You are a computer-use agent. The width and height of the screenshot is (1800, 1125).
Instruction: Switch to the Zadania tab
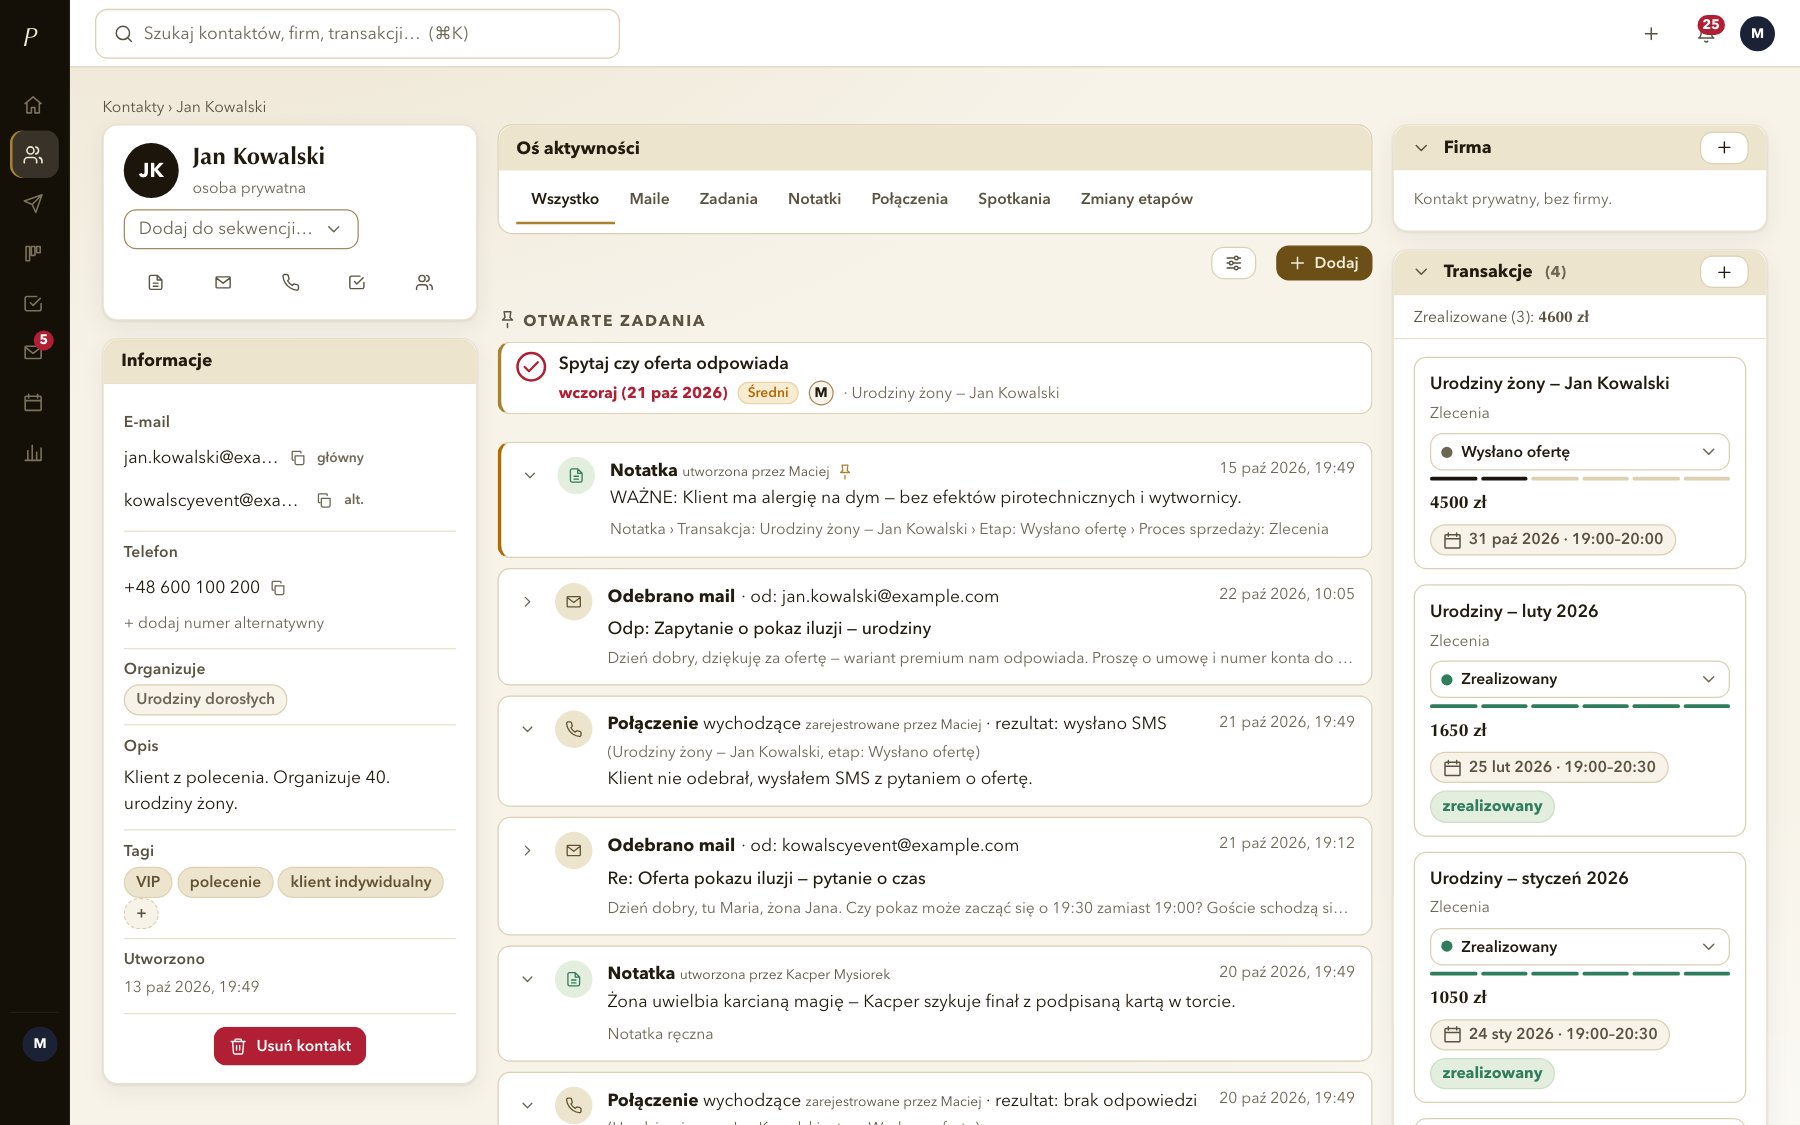point(728,199)
